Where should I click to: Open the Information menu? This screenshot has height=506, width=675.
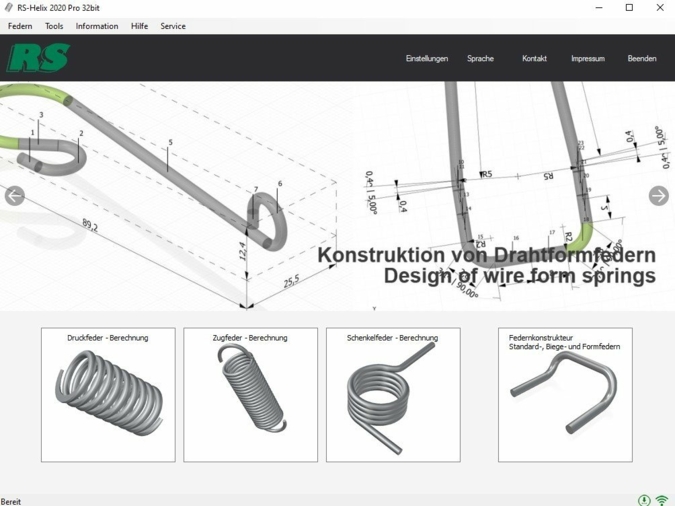[97, 26]
